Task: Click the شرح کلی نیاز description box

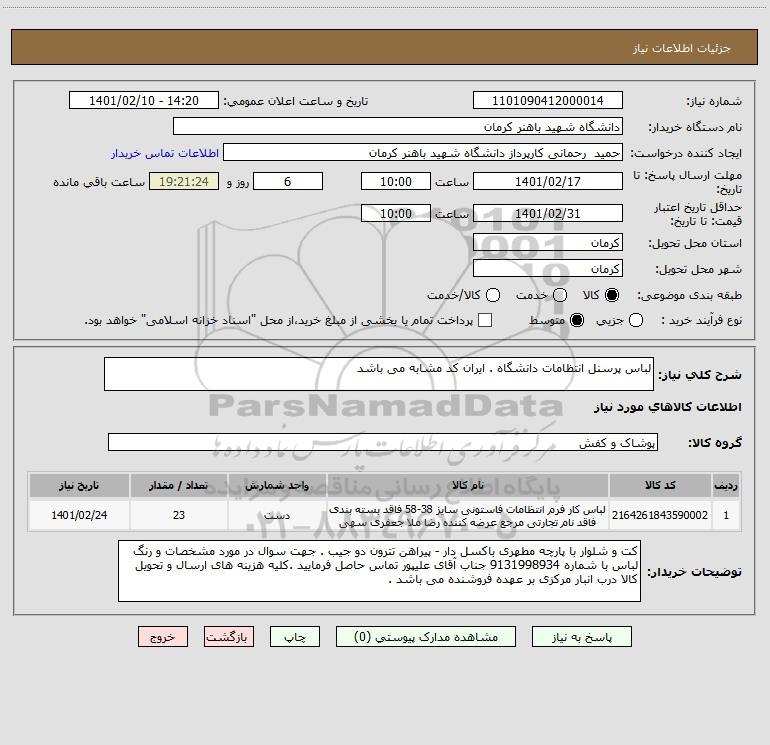Action: coord(379,374)
